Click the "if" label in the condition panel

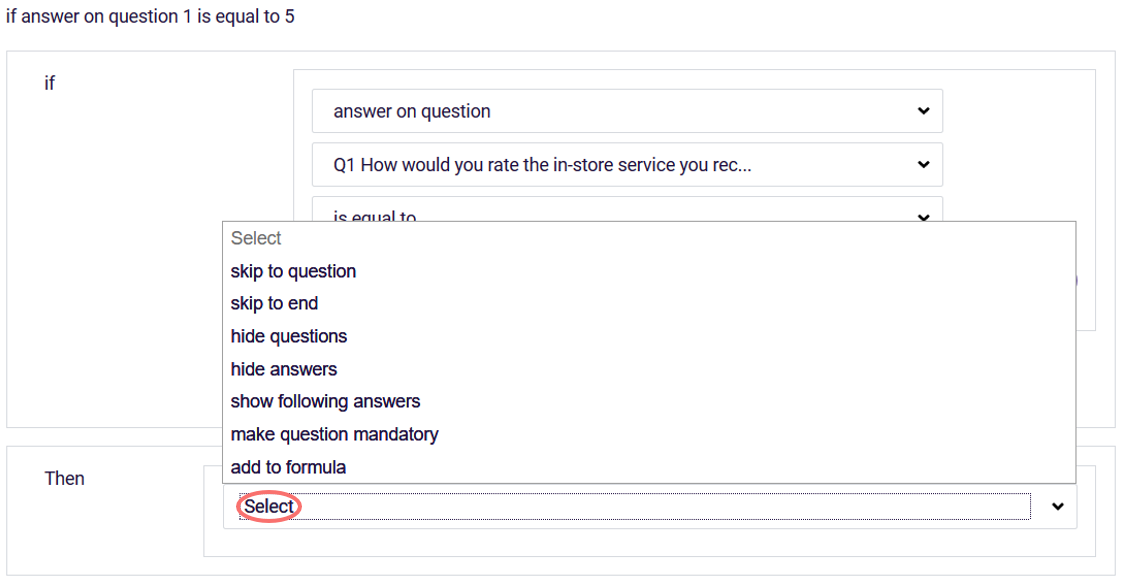pyautogui.click(x=50, y=83)
